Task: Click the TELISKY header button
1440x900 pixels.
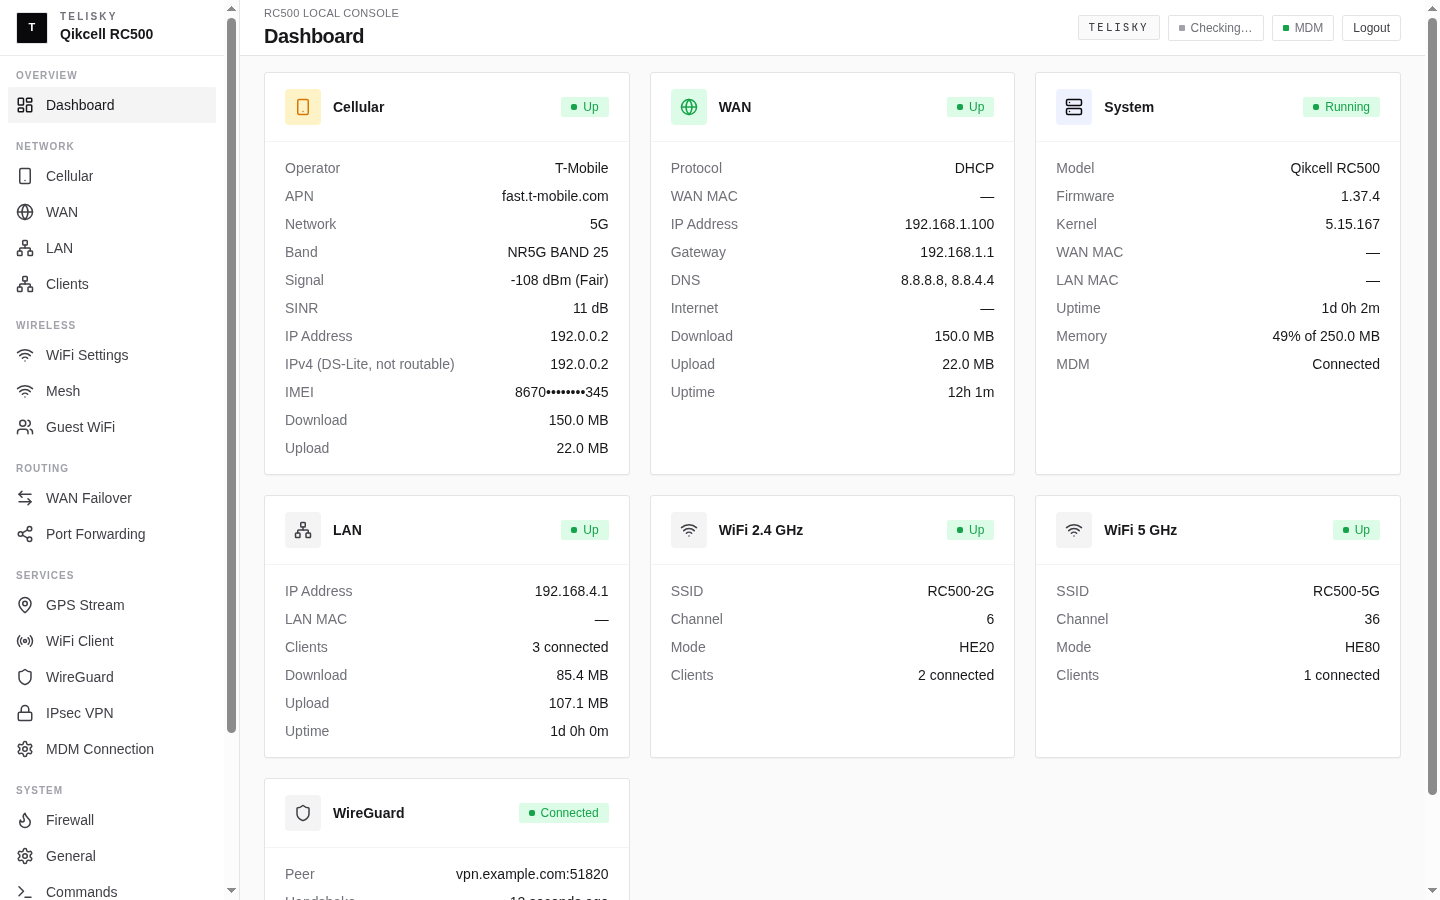Action: (1118, 28)
